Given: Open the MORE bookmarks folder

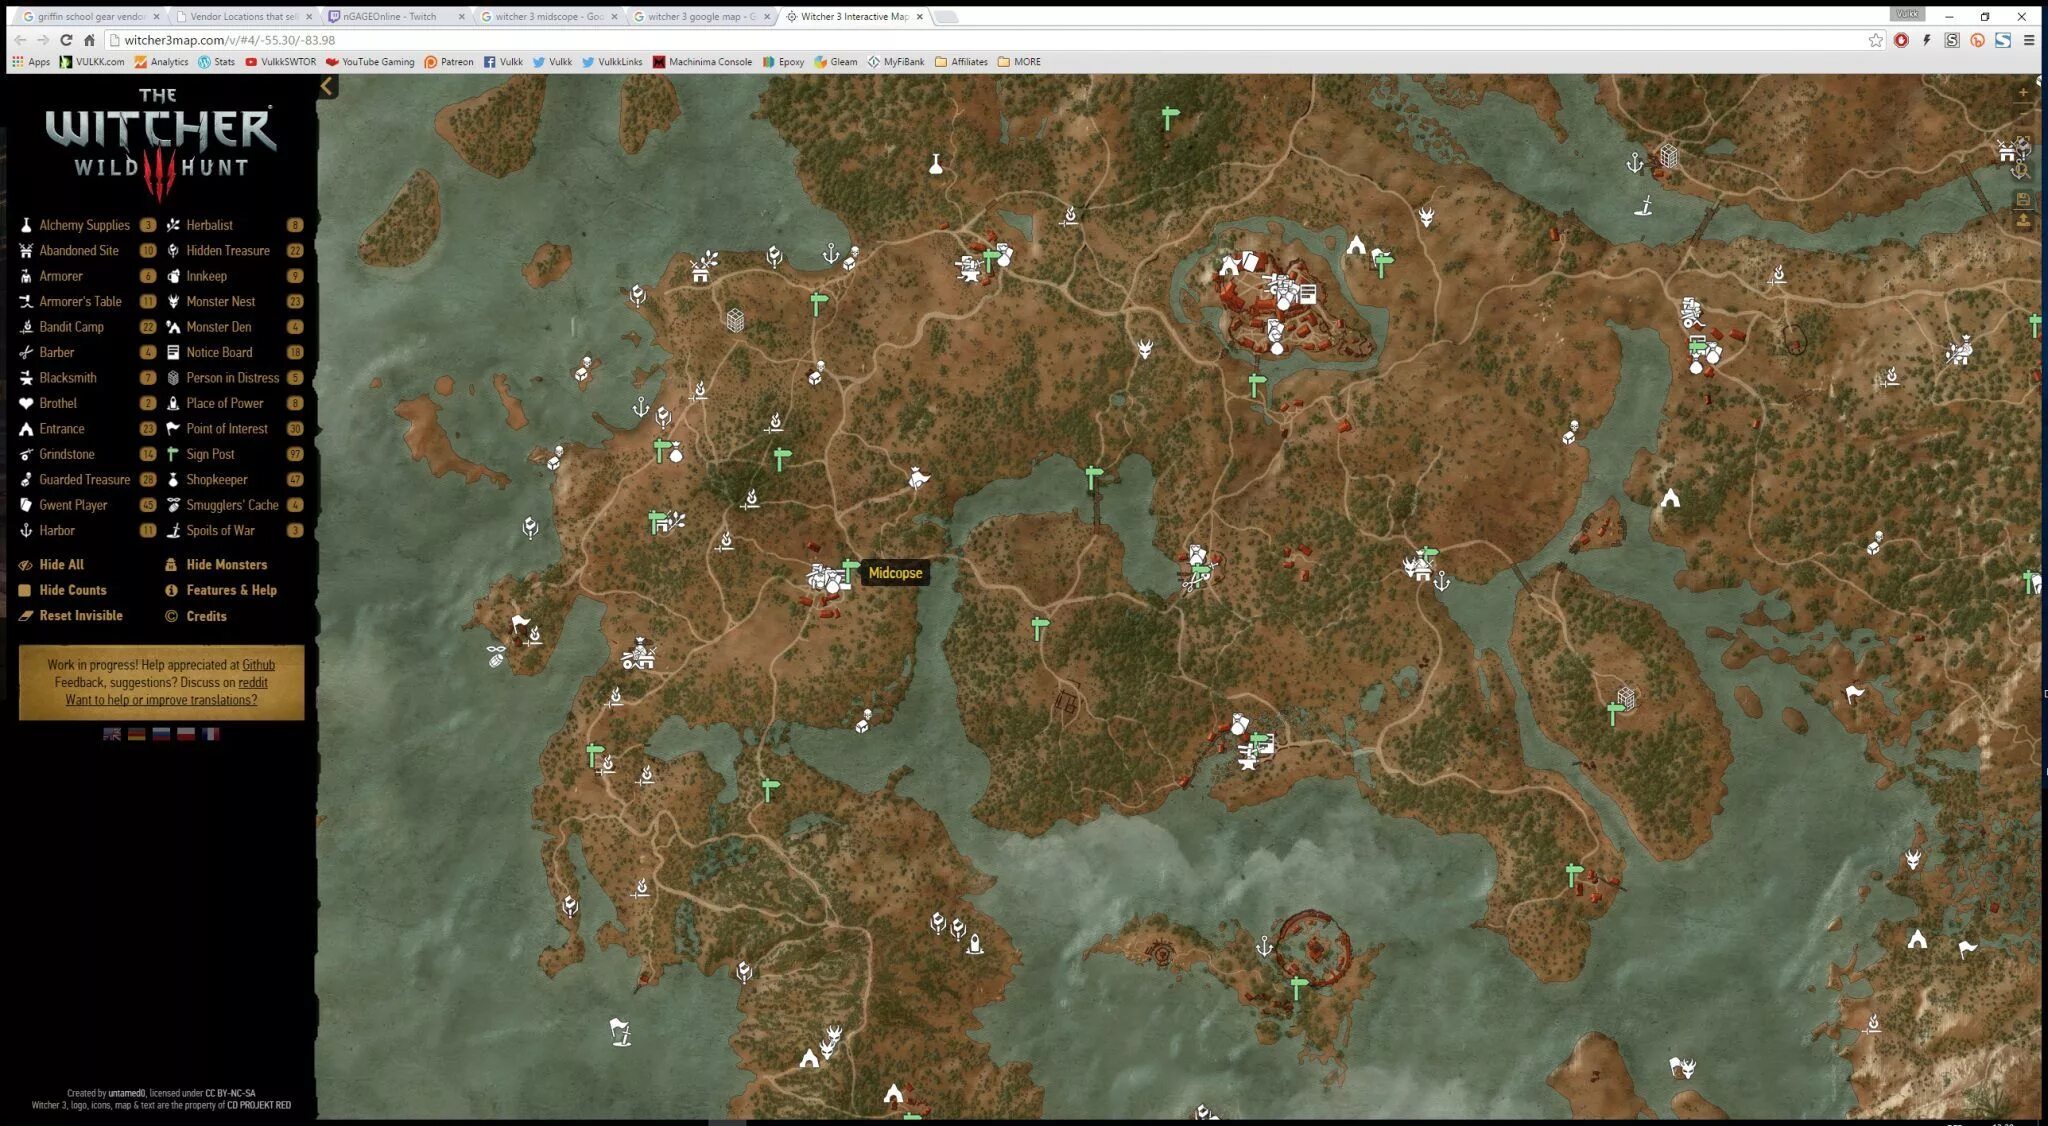Looking at the screenshot, I should (1019, 62).
